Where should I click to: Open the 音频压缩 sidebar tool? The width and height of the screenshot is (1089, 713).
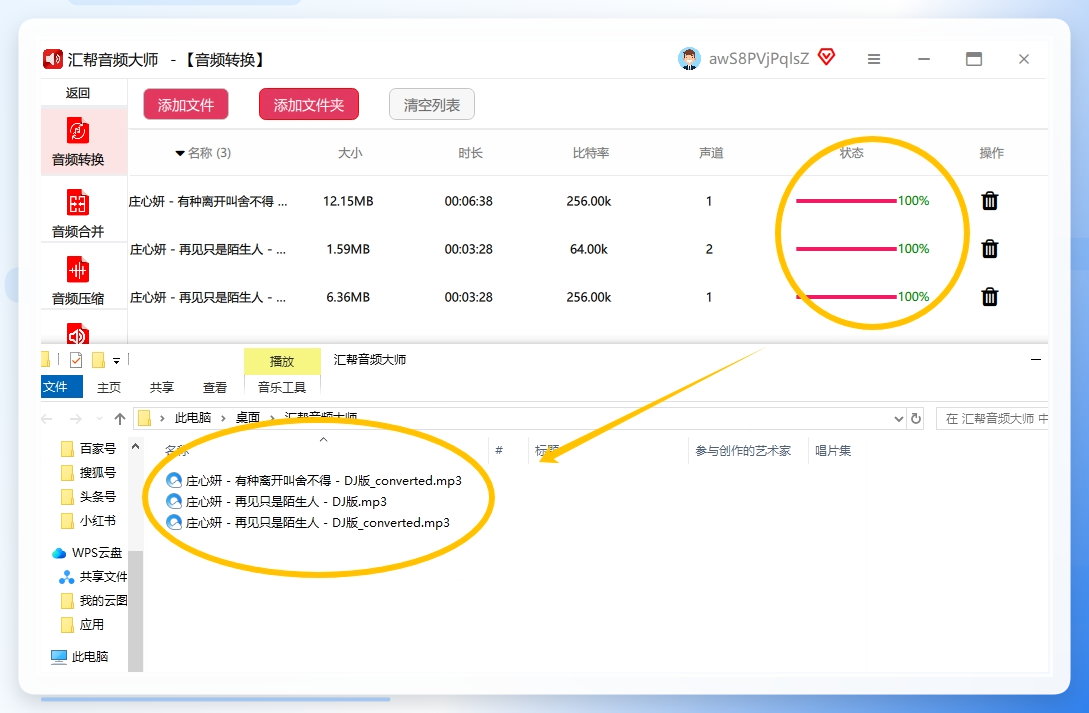point(78,280)
